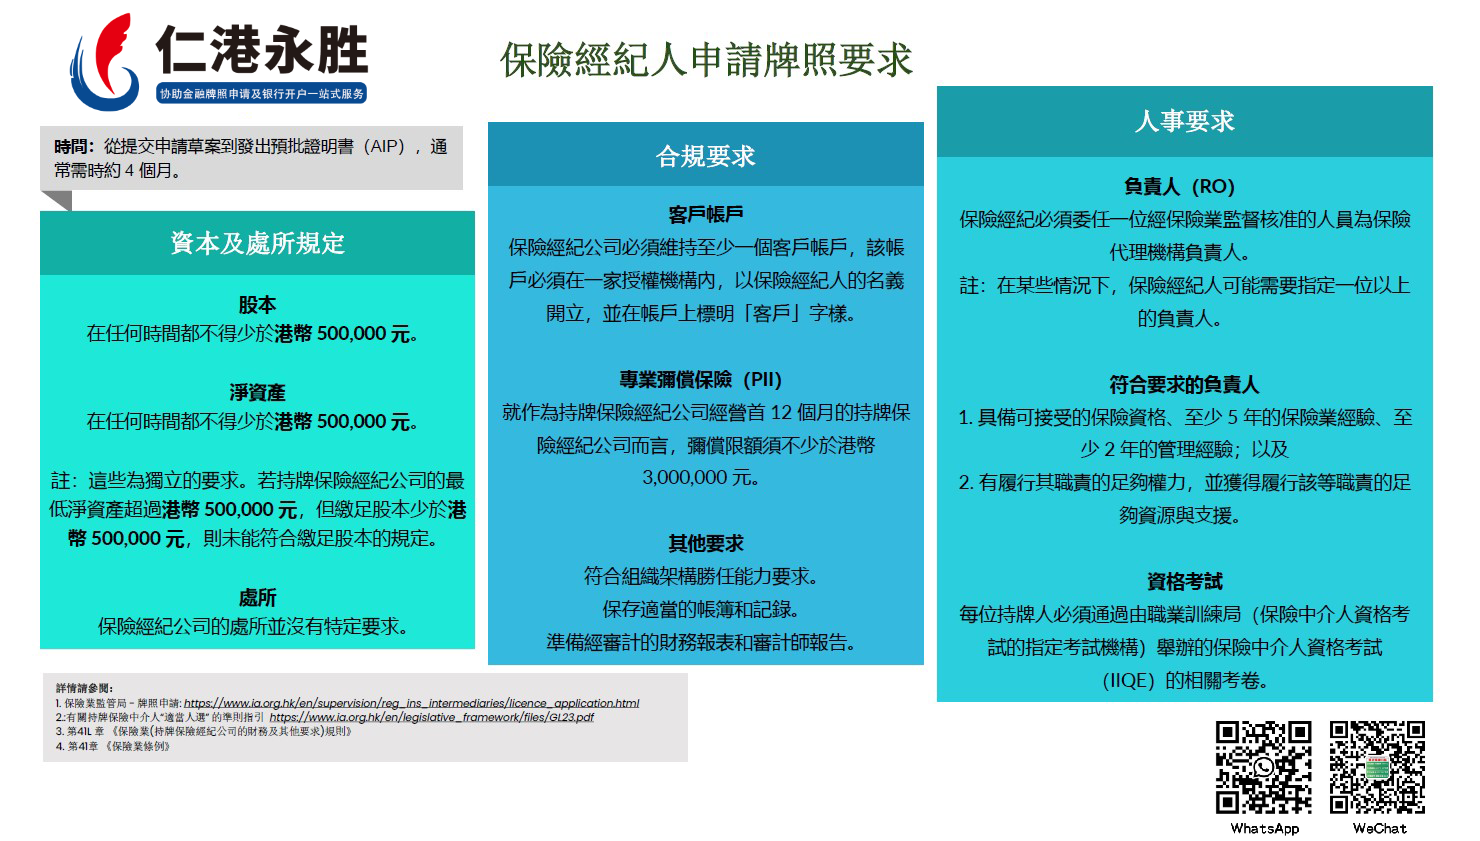This screenshot has width=1480, height=841.
Task: Click the WeChat QR code
Action: pos(1377,767)
